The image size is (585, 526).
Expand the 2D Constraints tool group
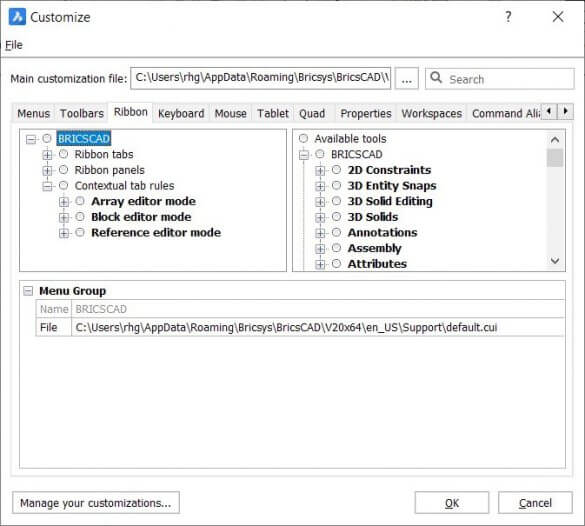[x=320, y=170]
